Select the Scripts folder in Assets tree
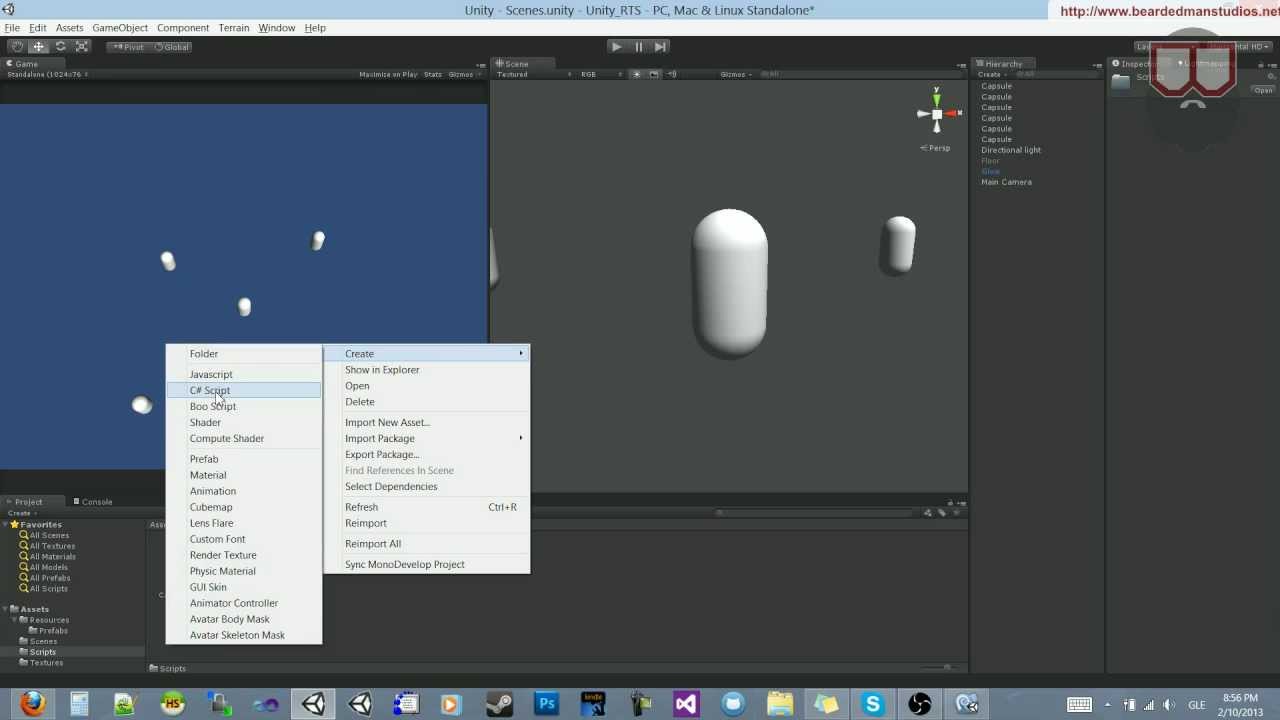This screenshot has height=720, width=1280. (x=43, y=652)
